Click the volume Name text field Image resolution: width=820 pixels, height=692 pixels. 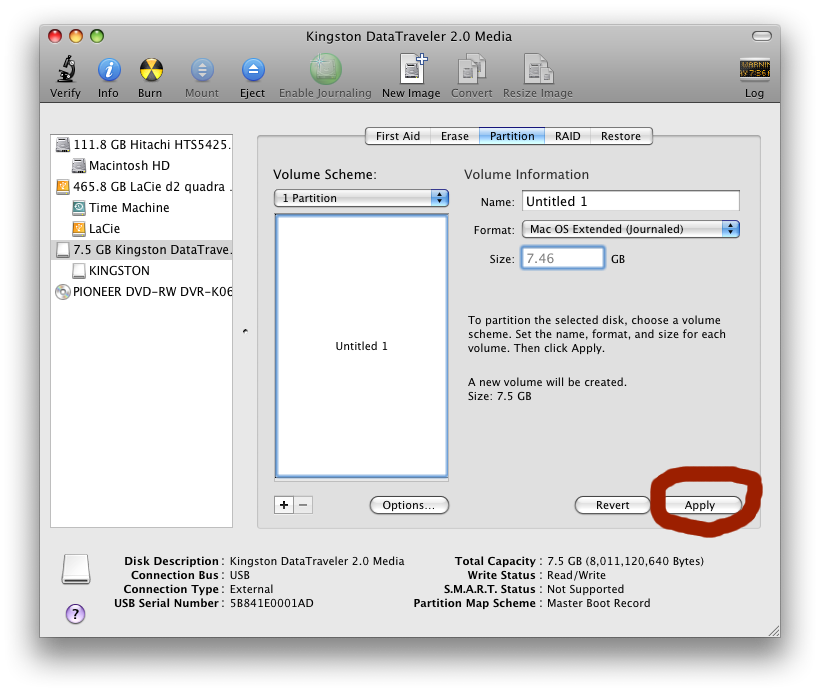631,201
